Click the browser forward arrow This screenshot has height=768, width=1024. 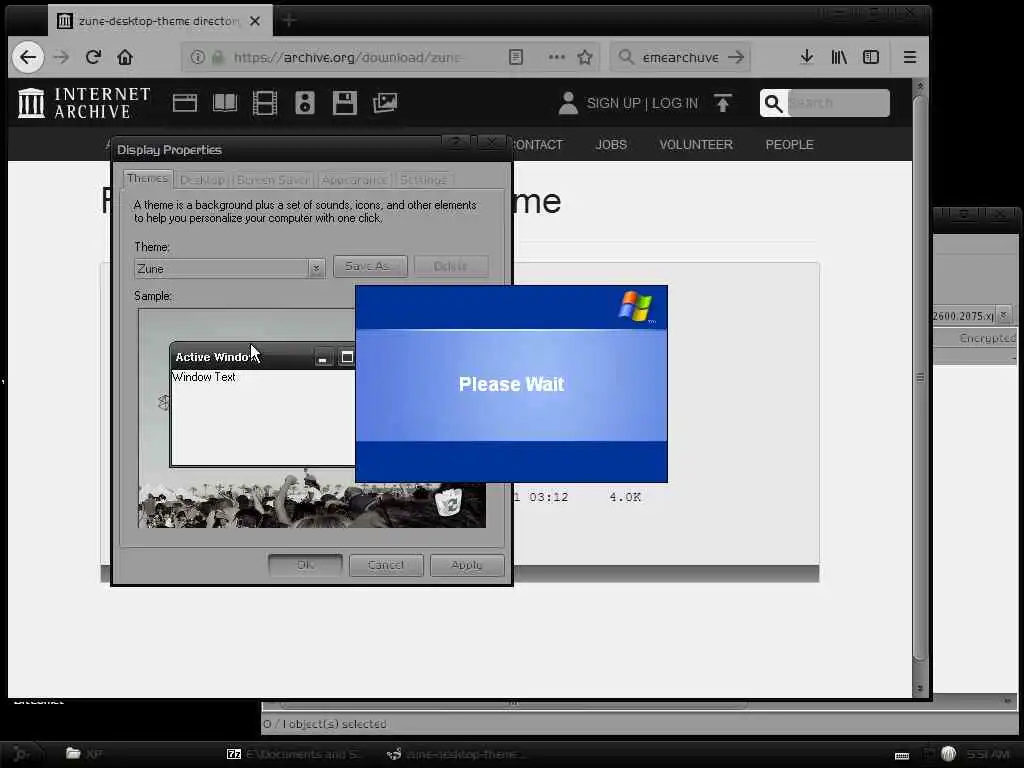(x=61, y=57)
